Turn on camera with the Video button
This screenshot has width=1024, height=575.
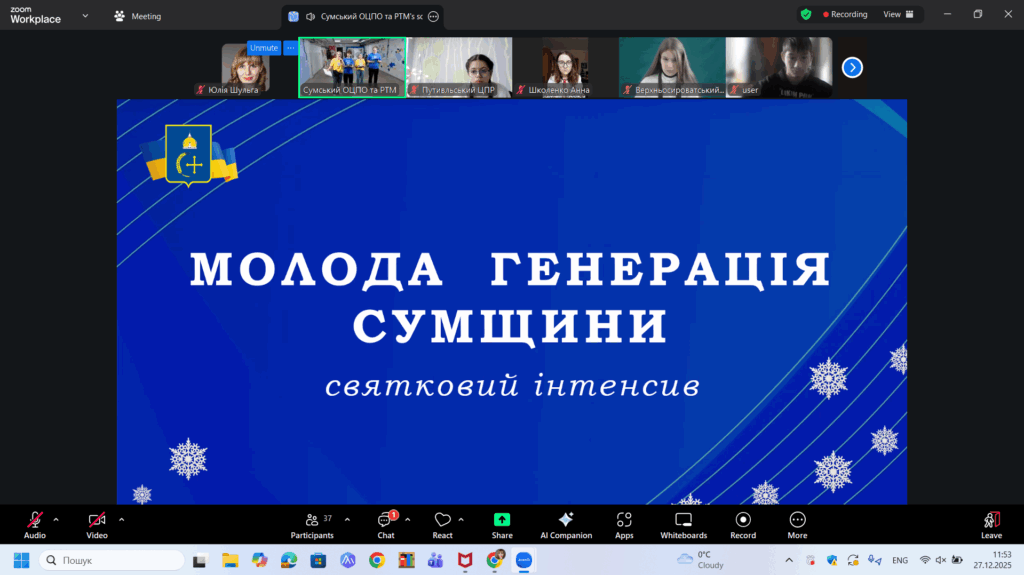pyautogui.click(x=97, y=524)
